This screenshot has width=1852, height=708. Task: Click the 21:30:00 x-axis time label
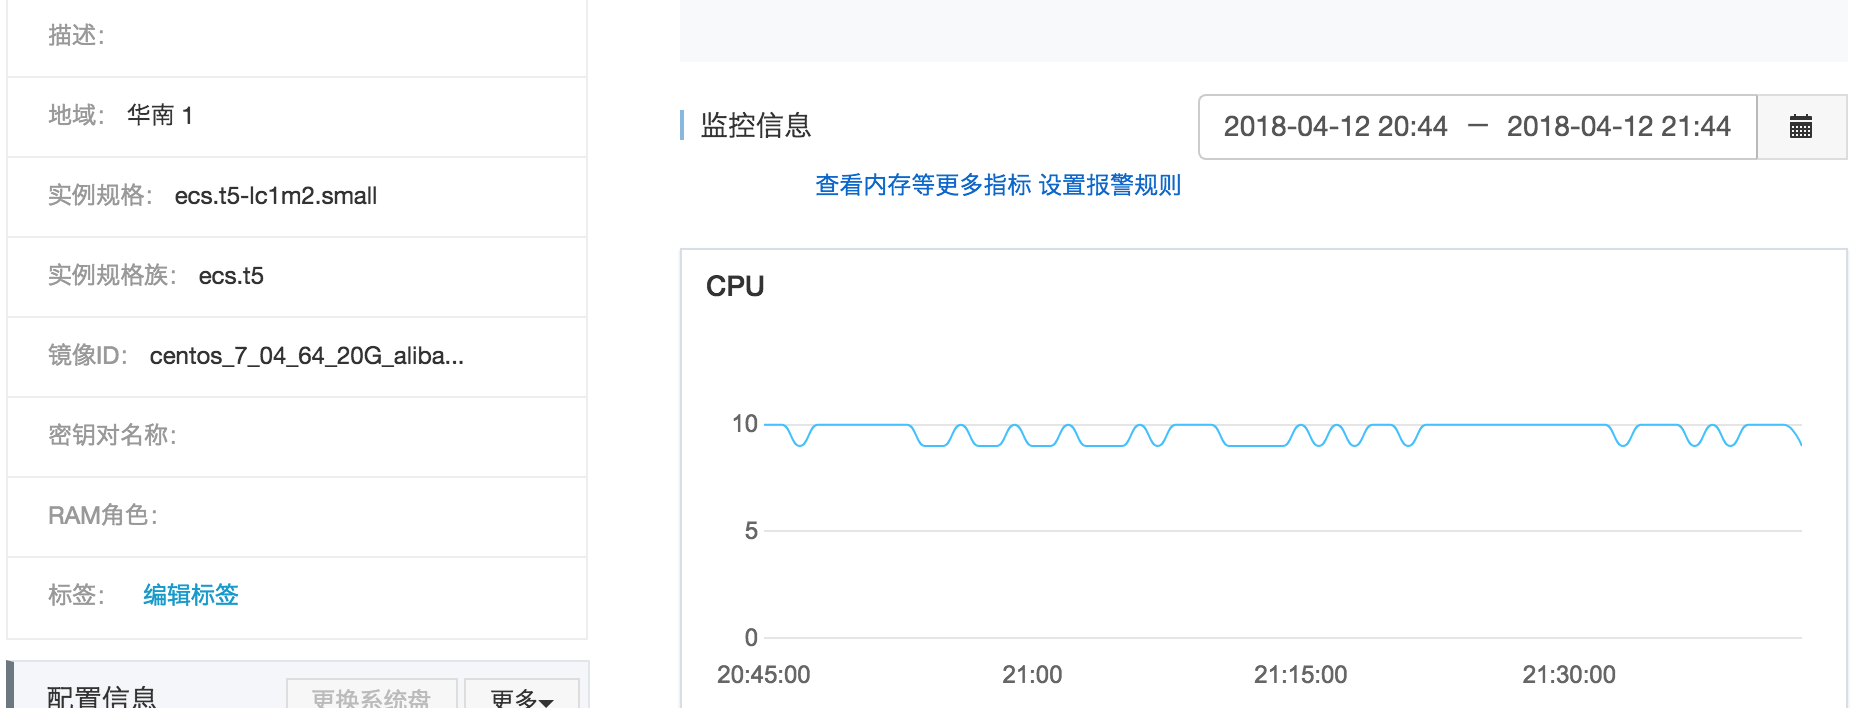(1568, 675)
